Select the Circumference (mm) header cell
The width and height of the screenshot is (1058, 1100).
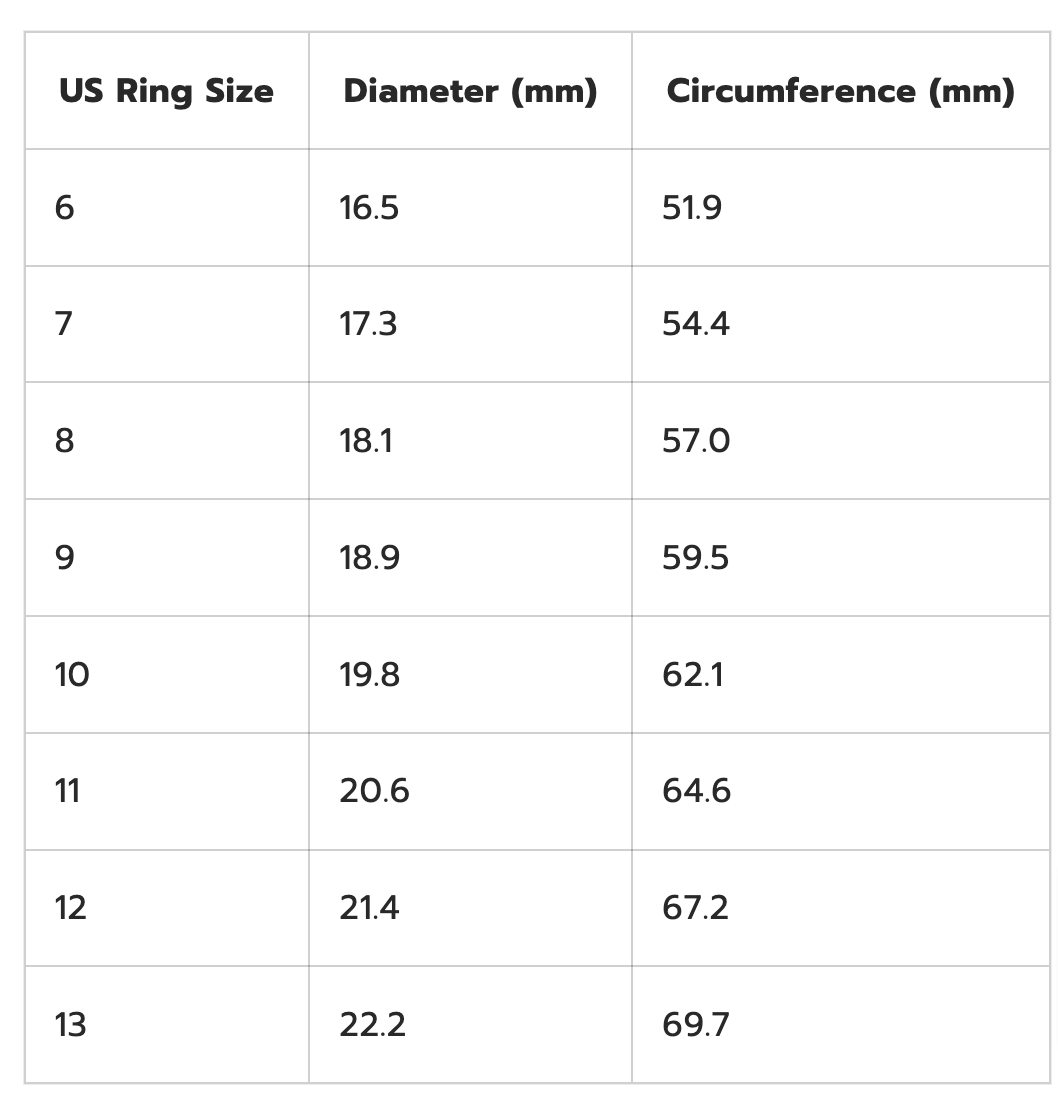840,91
